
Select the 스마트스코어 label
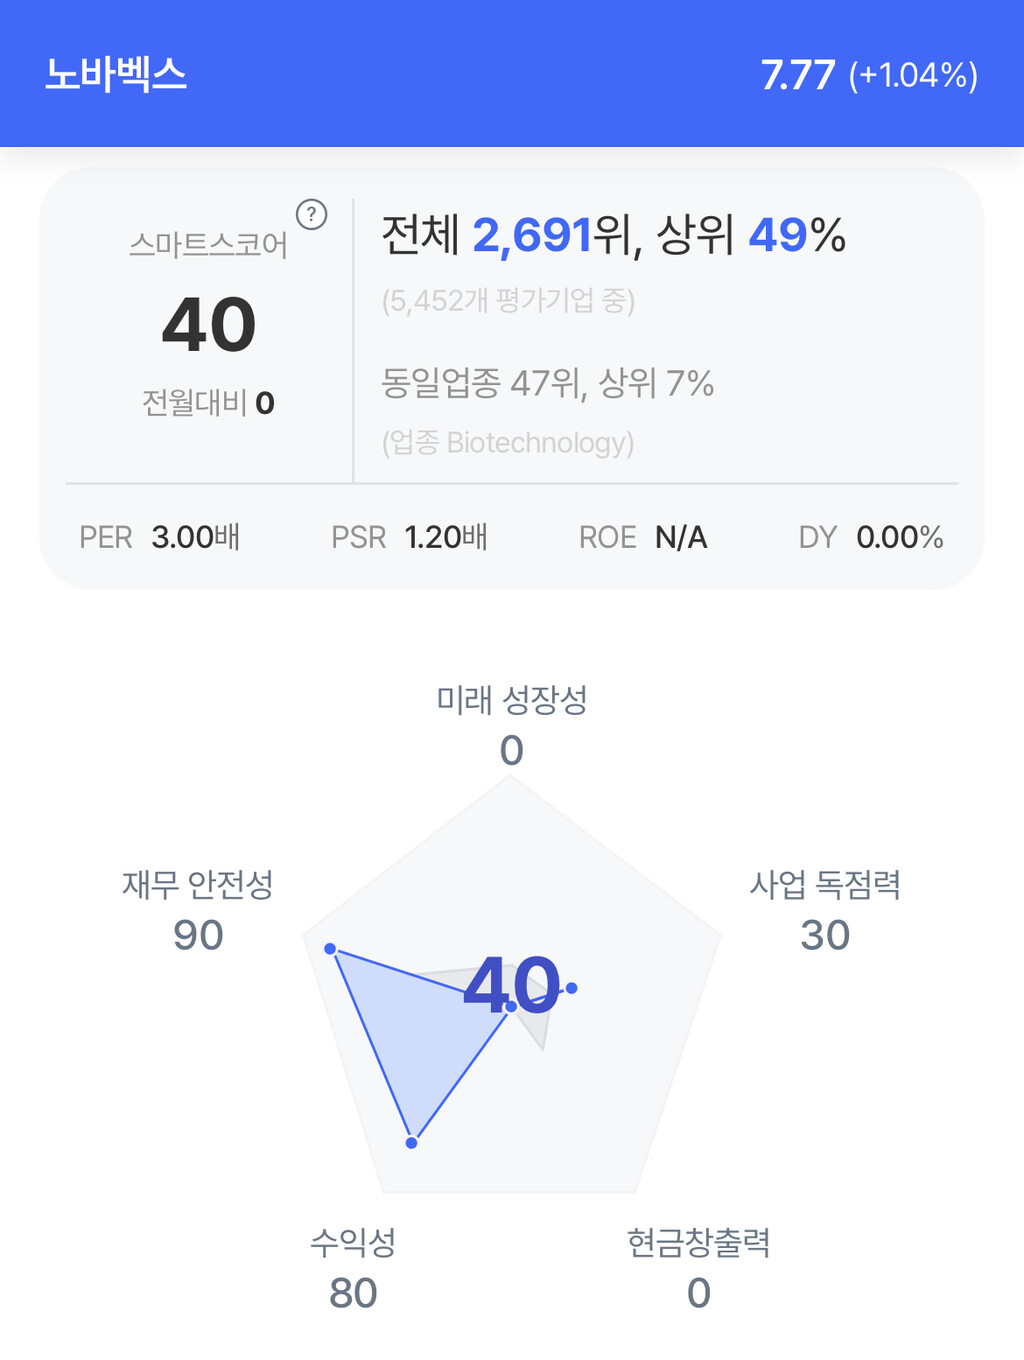tap(208, 245)
